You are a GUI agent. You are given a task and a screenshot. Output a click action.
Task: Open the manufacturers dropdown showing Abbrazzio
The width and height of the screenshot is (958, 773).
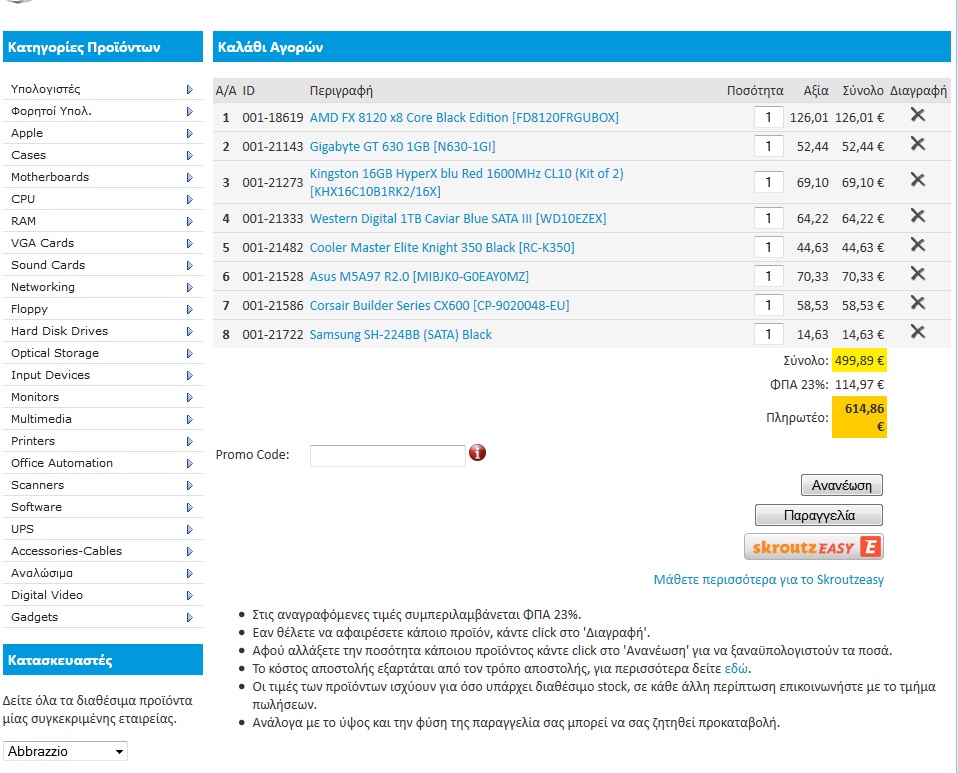click(66, 751)
